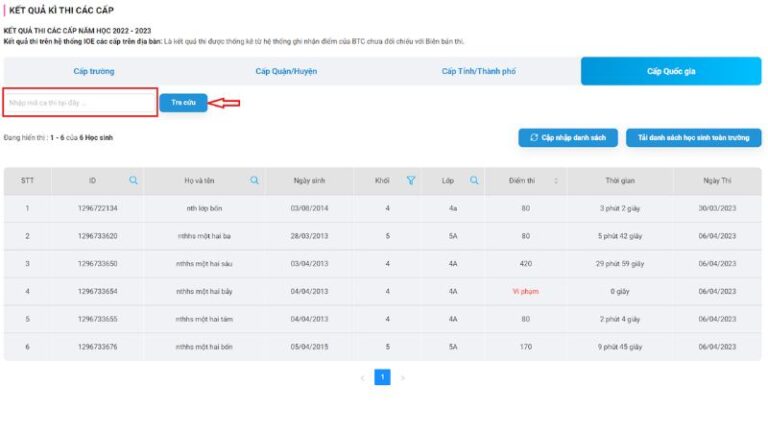Open the Khối column filter funnel
The height and width of the screenshot is (432, 768).
click(x=410, y=181)
